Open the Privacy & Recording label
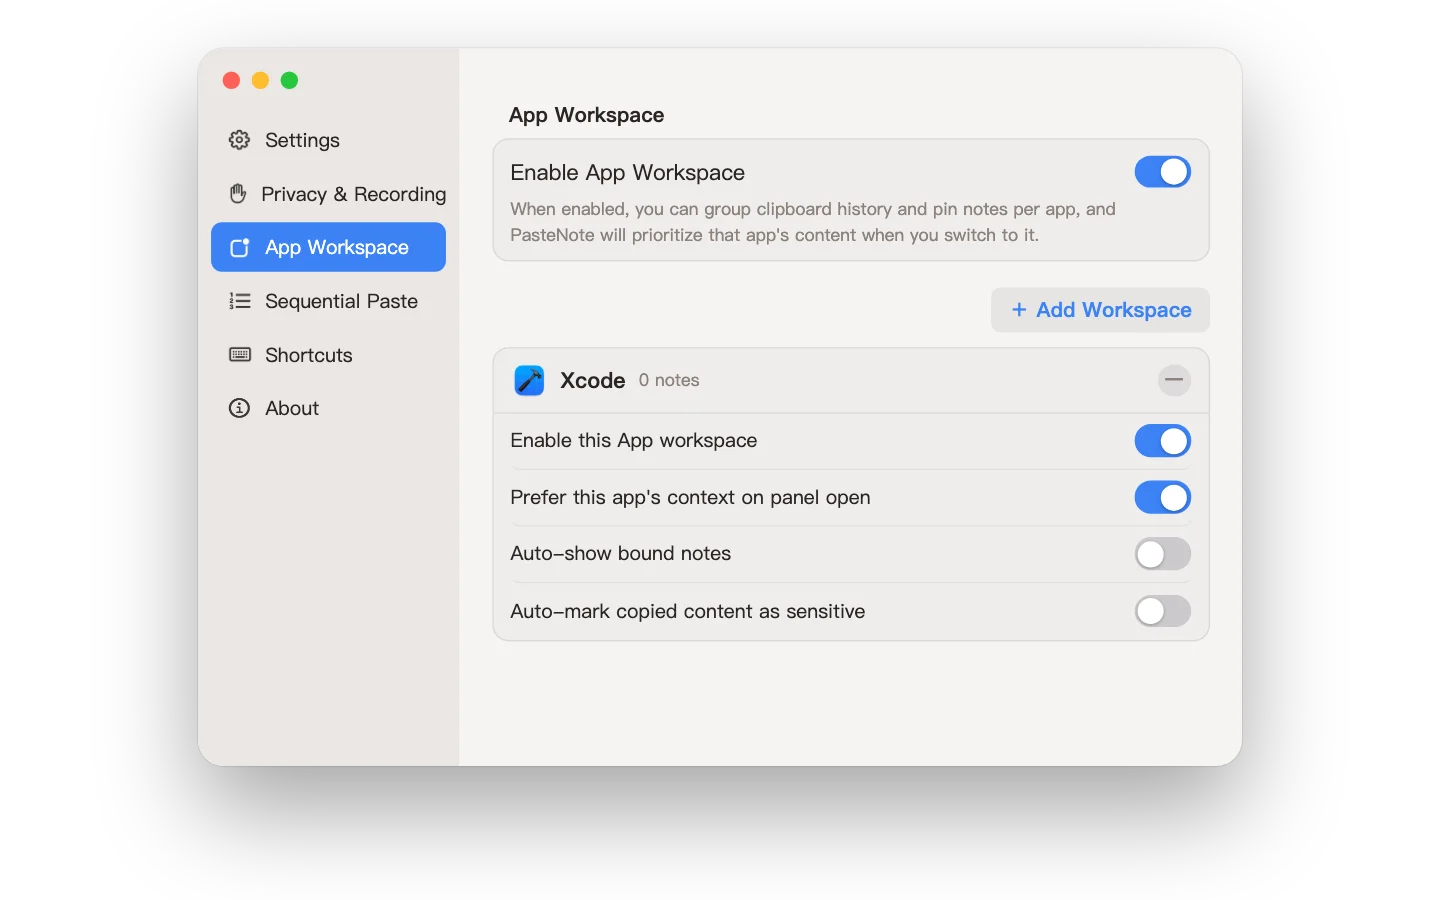The height and width of the screenshot is (900, 1440). pos(353,194)
